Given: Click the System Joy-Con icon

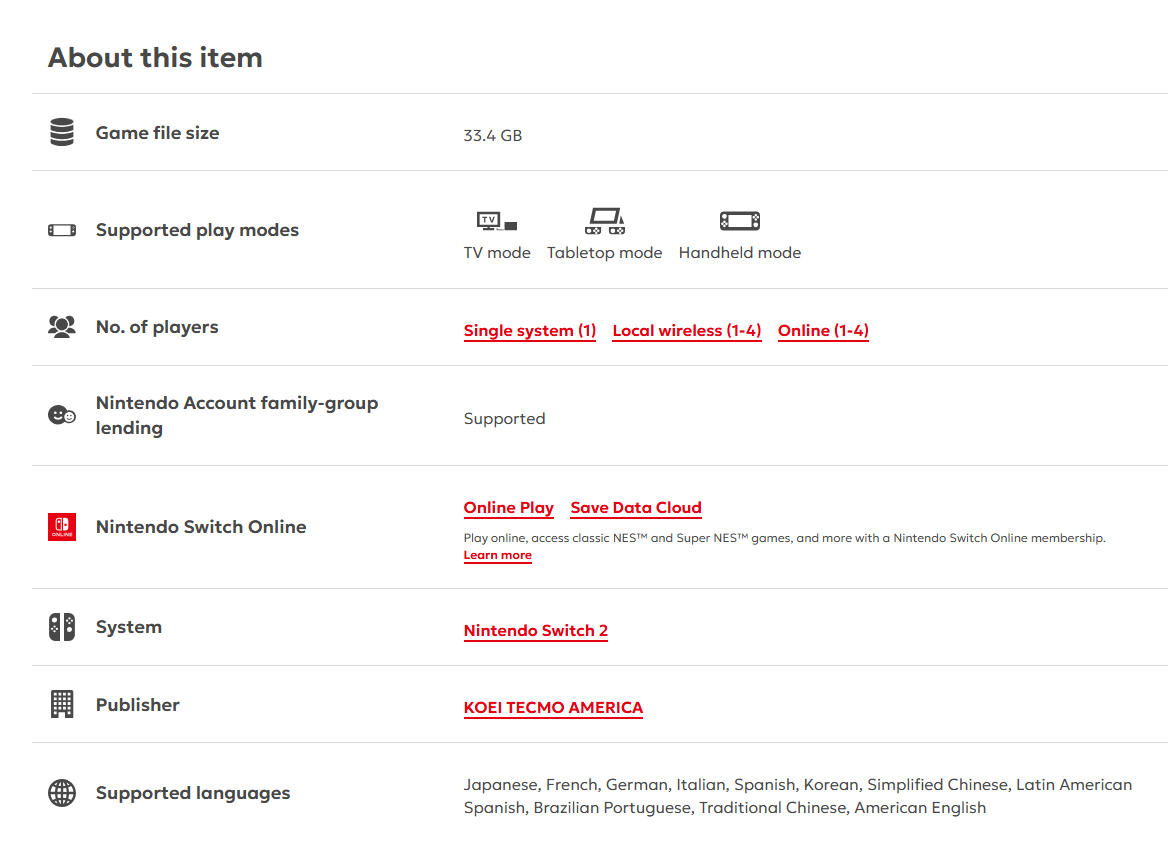Looking at the screenshot, I should [x=62, y=627].
